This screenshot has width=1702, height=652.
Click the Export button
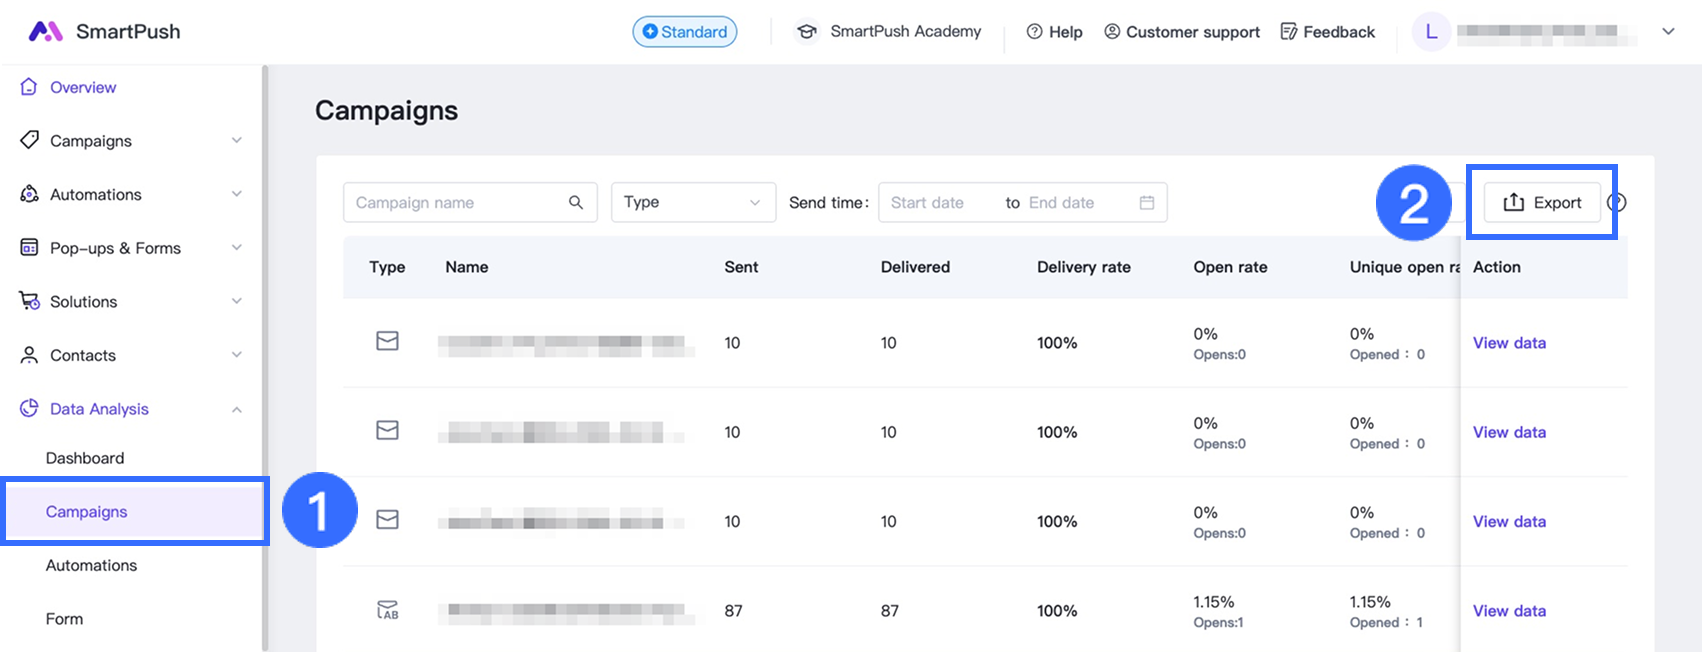(1542, 202)
